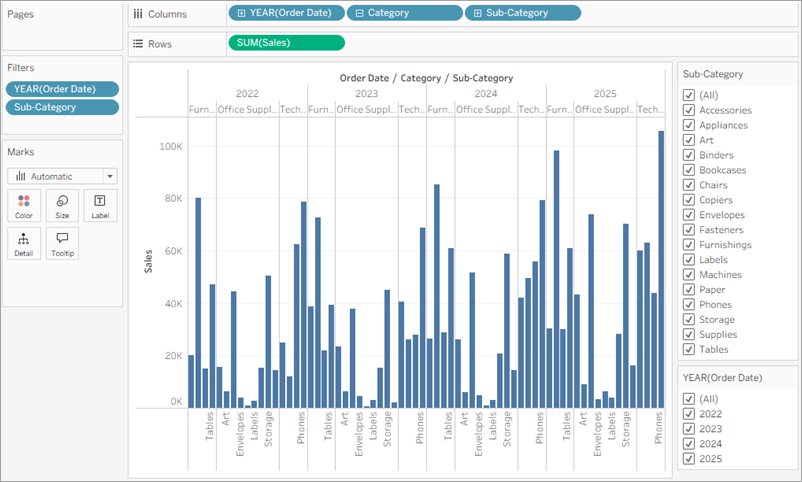The width and height of the screenshot is (802, 482).
Task: Click the Order Date / Category / Sub-Category header
Action: click(426, 77)
